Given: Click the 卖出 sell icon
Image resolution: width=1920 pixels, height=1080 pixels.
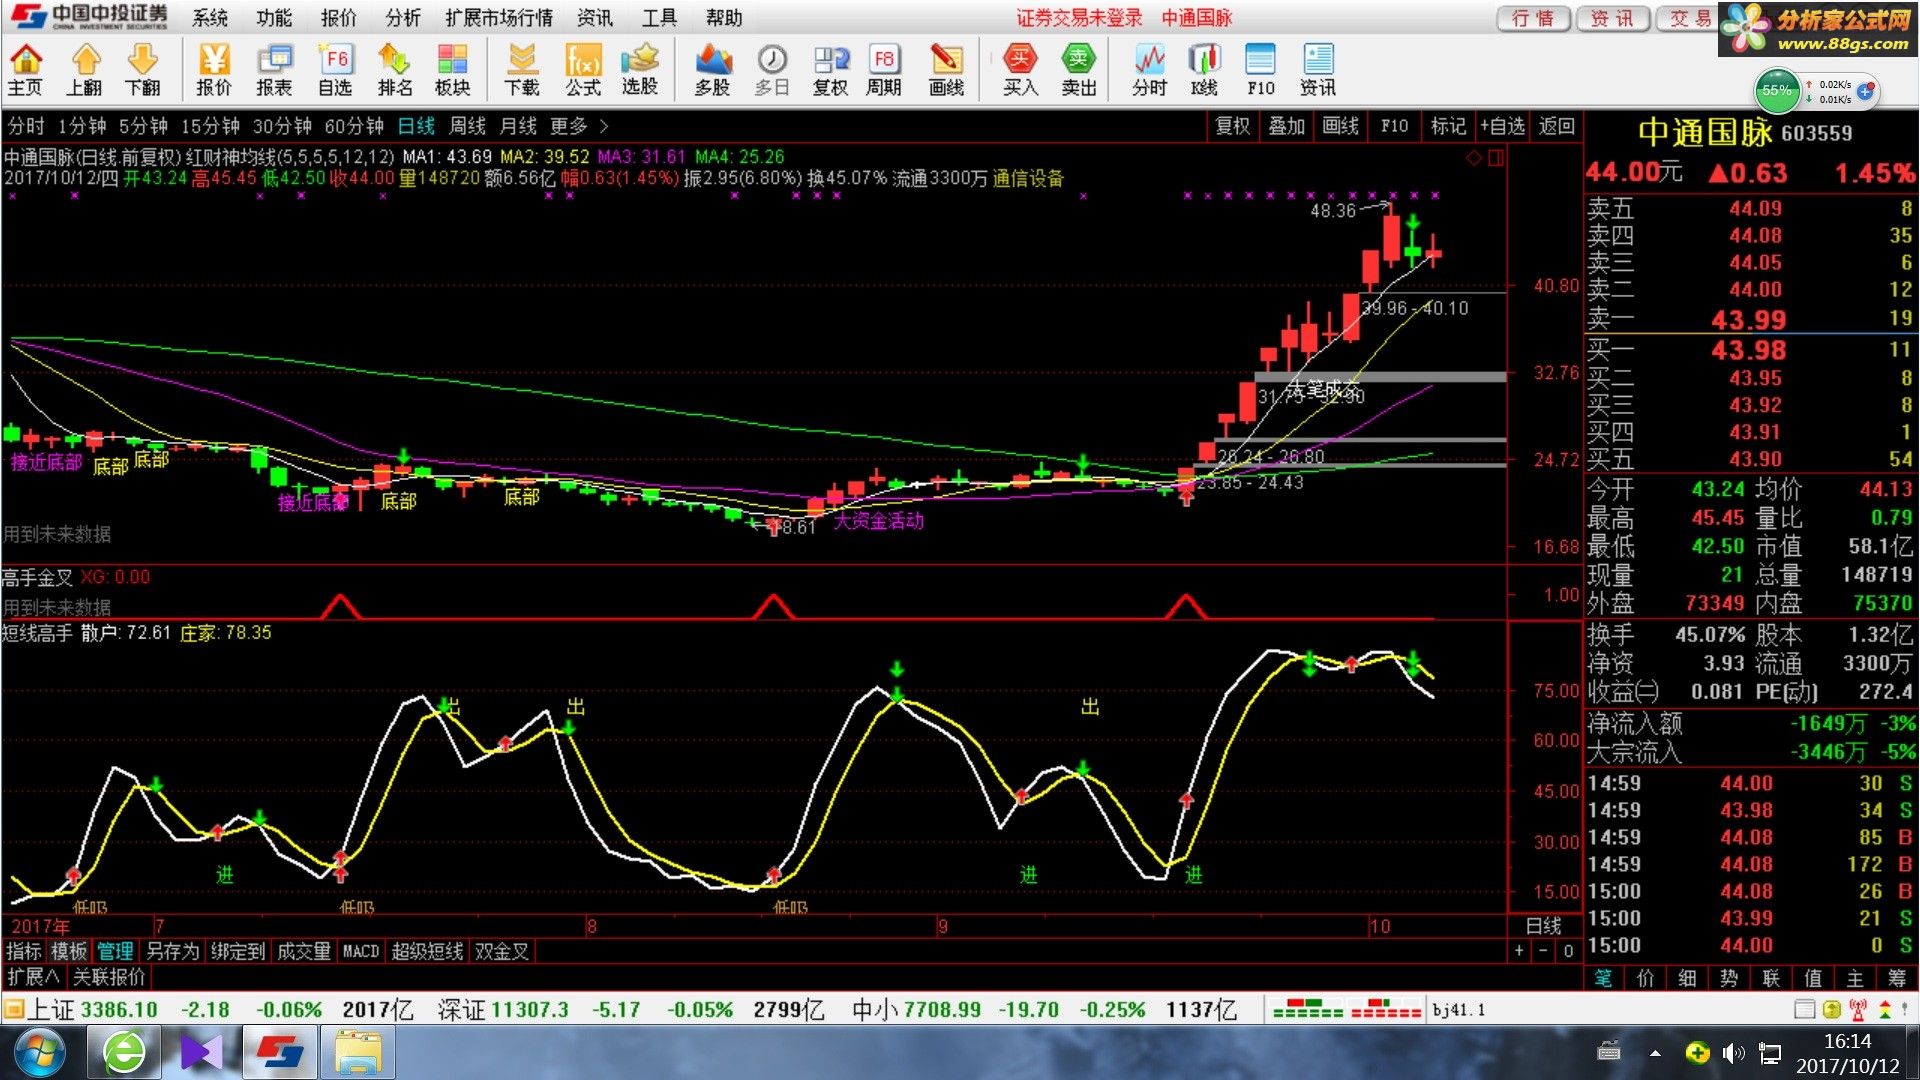Looking at the screenshot, I should [1079, 70].
